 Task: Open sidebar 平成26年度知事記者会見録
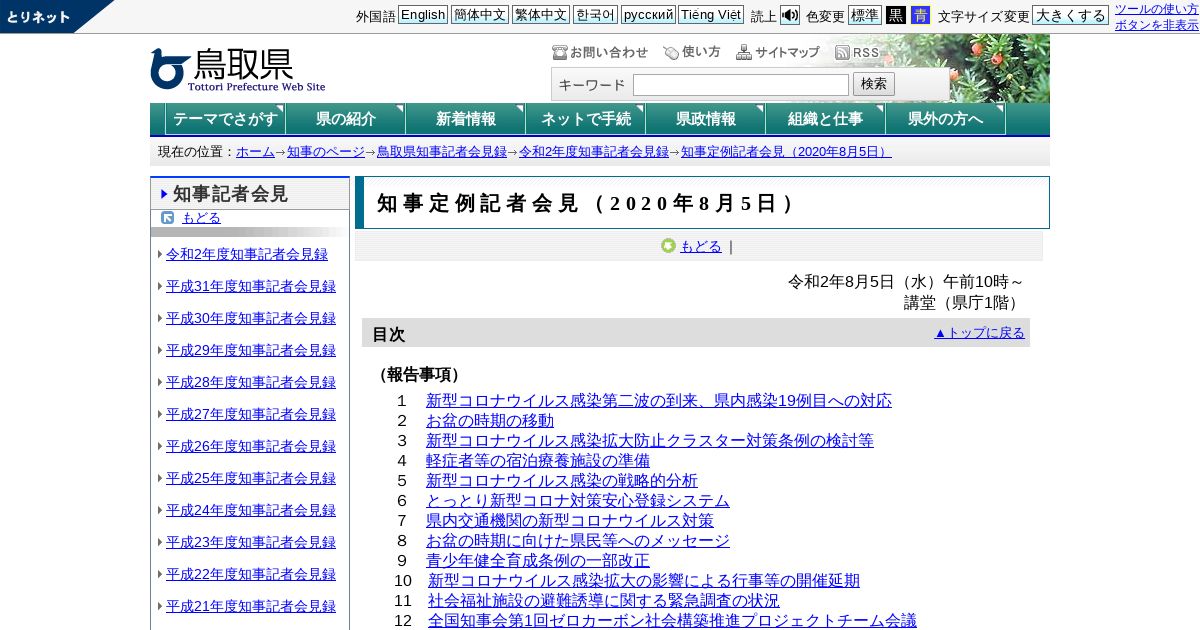(250, 446)
